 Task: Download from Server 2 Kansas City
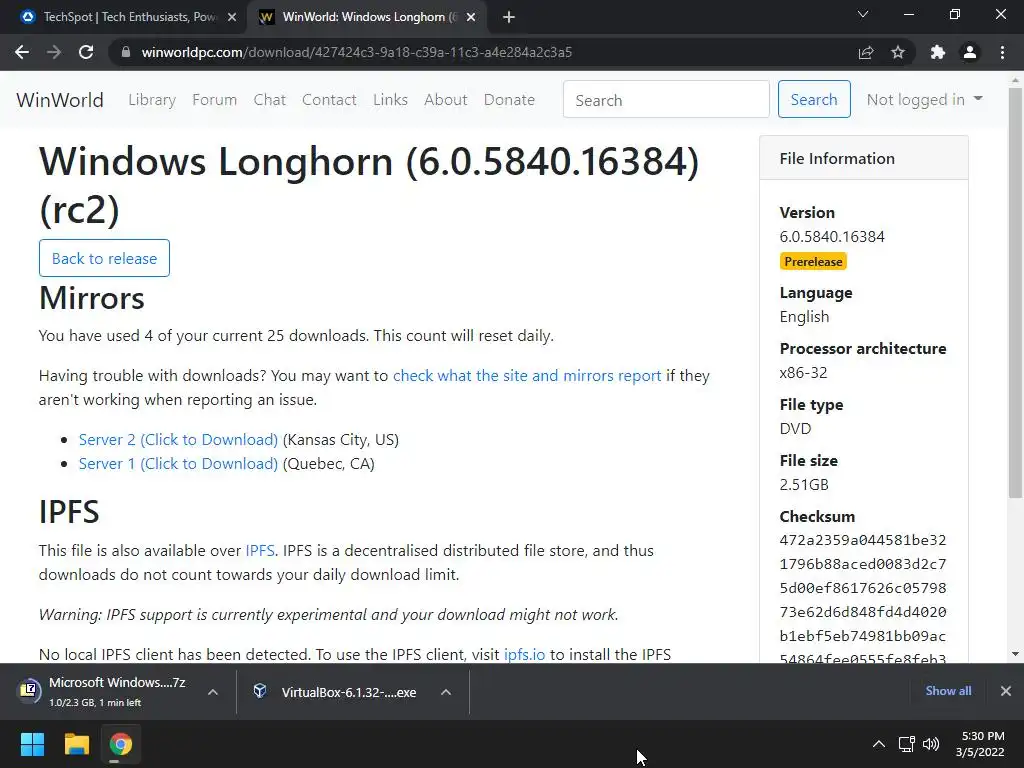[x=178, y=440]
